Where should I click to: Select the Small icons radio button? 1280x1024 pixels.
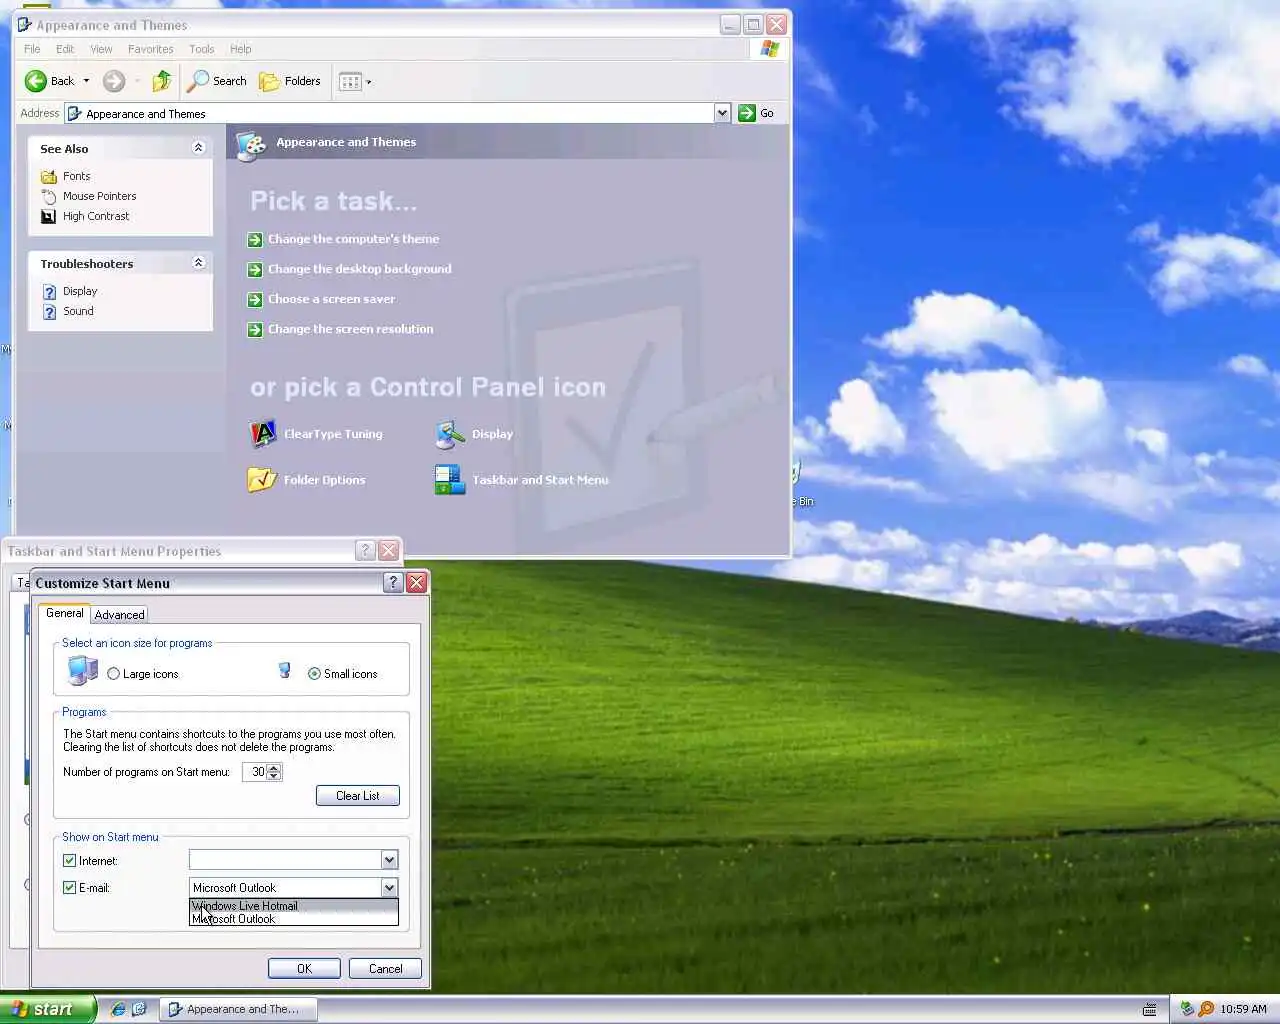point(314,674)
